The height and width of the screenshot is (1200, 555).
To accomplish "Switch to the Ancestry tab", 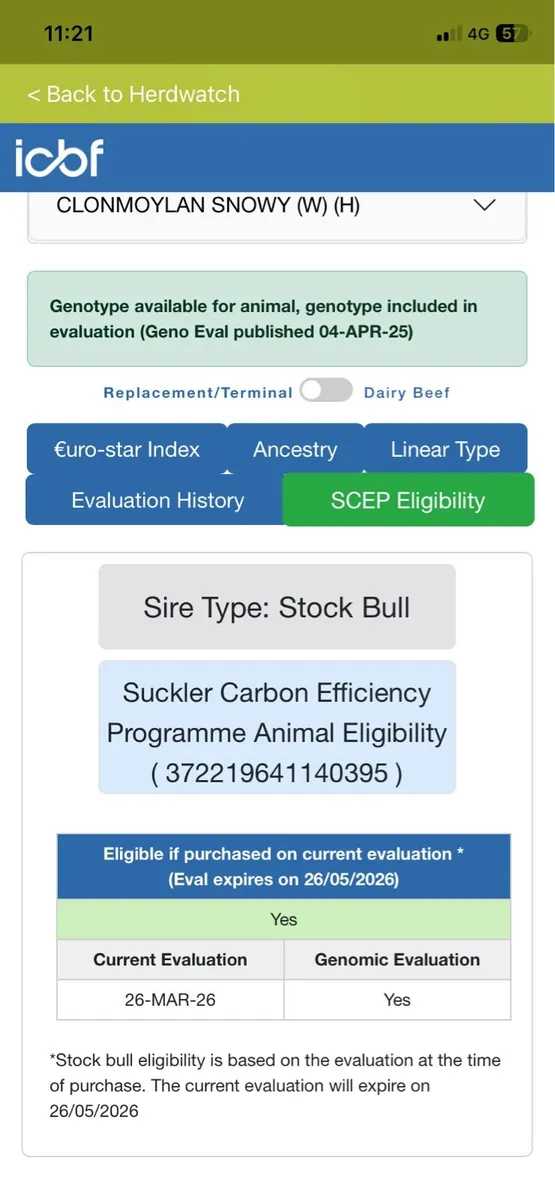I will [295, 449].
